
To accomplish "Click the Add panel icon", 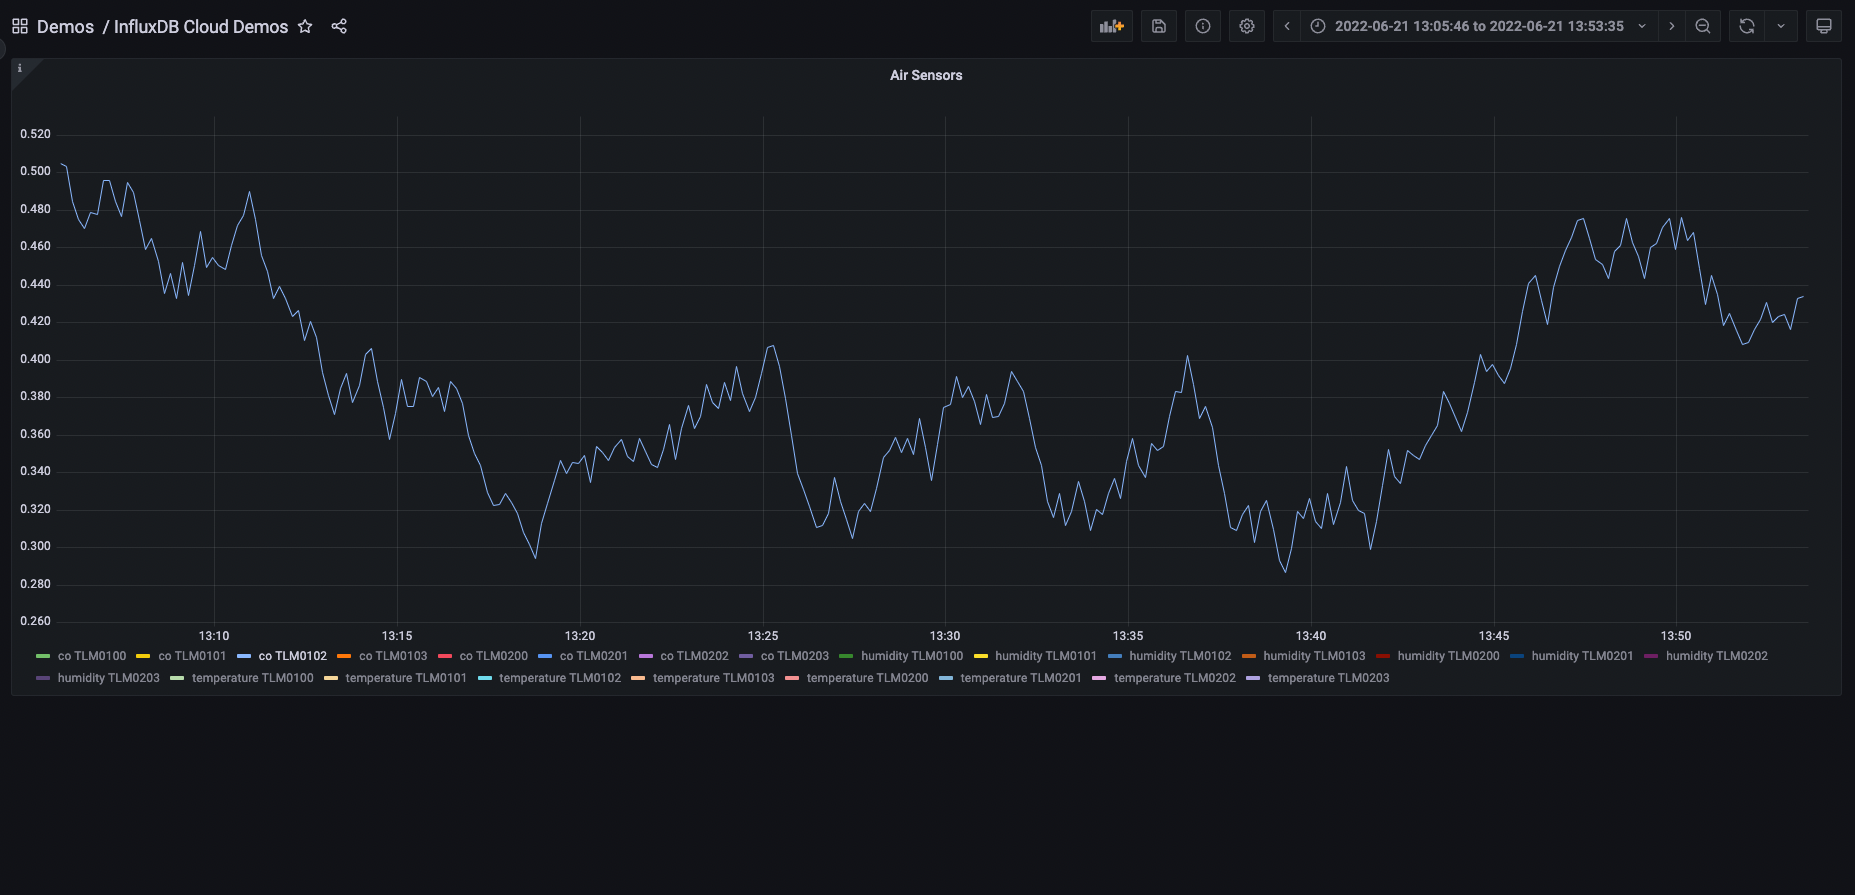I will [x=1111, y=27].
